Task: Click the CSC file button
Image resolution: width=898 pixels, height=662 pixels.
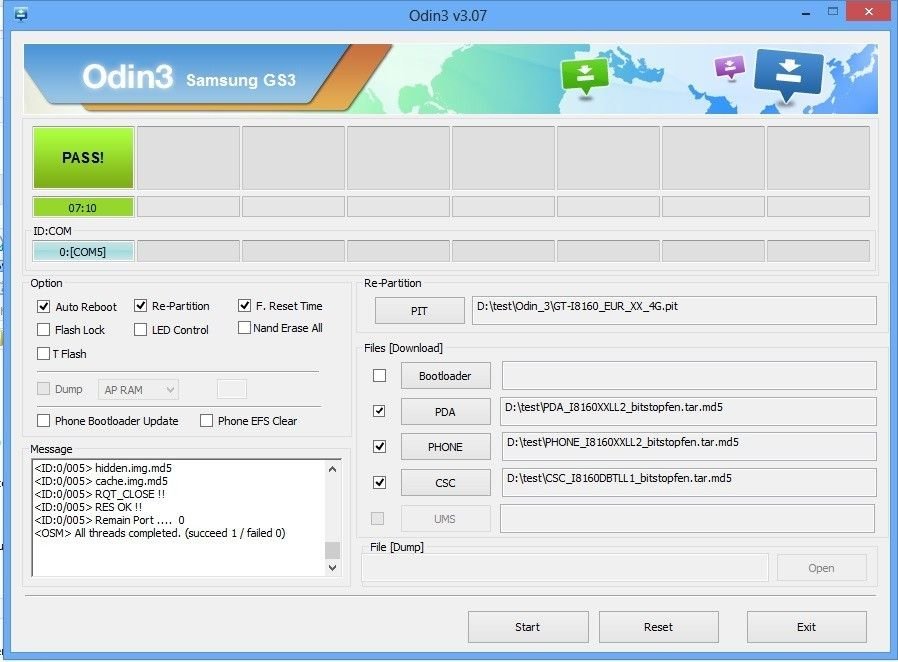Action: pyautogui.click(x=445, y=483)
